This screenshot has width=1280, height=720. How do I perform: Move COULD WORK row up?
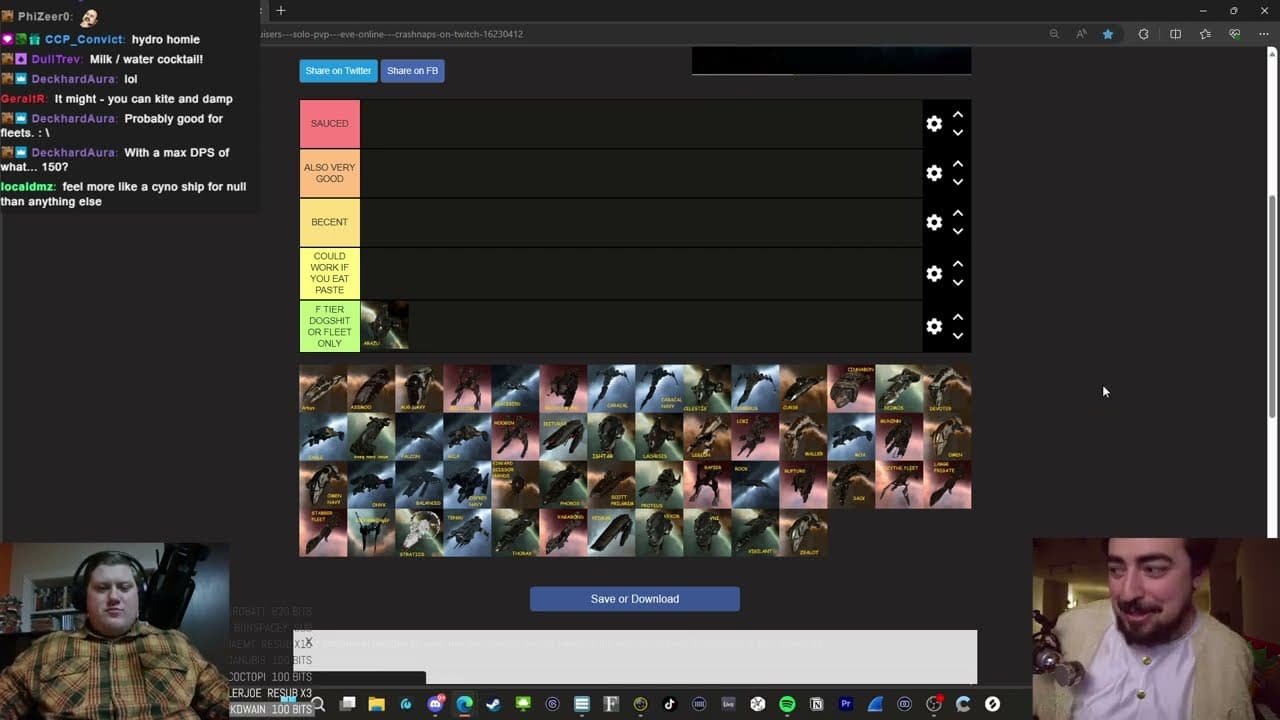[x=958, y=263]
